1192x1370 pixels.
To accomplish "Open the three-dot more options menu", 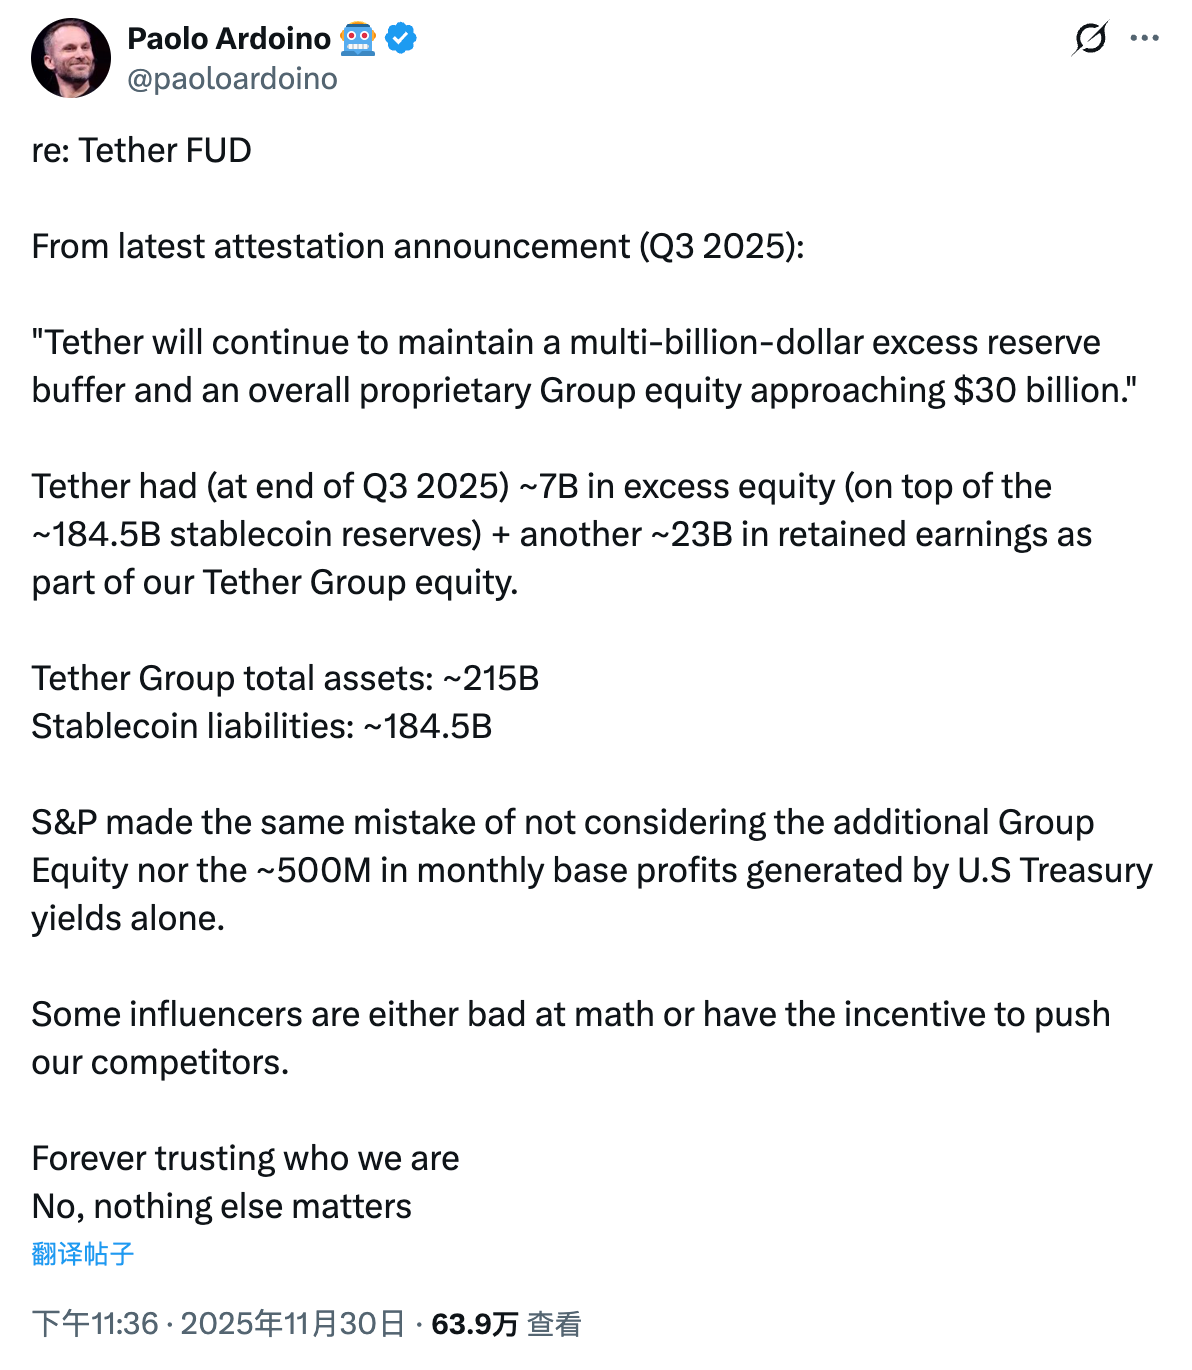I will [x=1148, y=38].
